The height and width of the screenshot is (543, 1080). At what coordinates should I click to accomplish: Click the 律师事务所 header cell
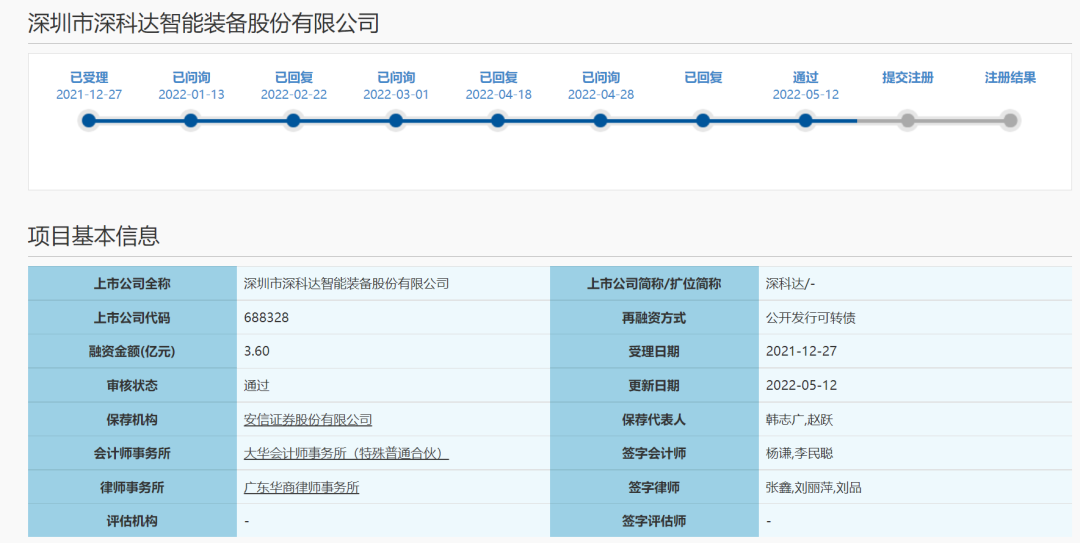click(132, 487)
